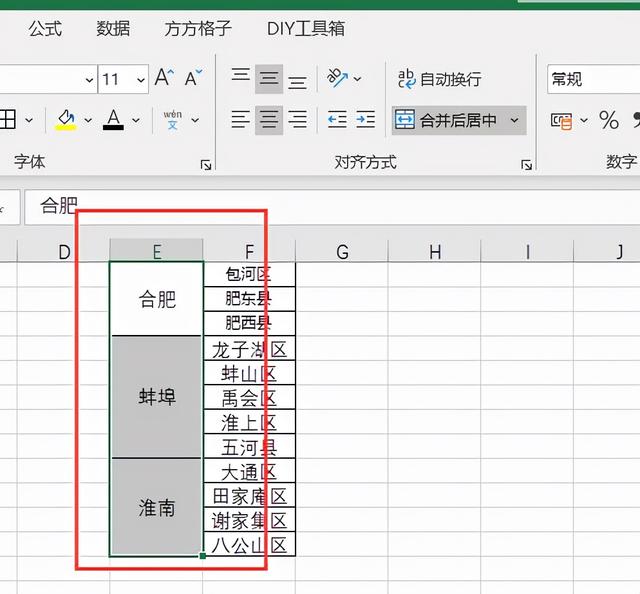Select cell 禹会区

pos(249,398)
